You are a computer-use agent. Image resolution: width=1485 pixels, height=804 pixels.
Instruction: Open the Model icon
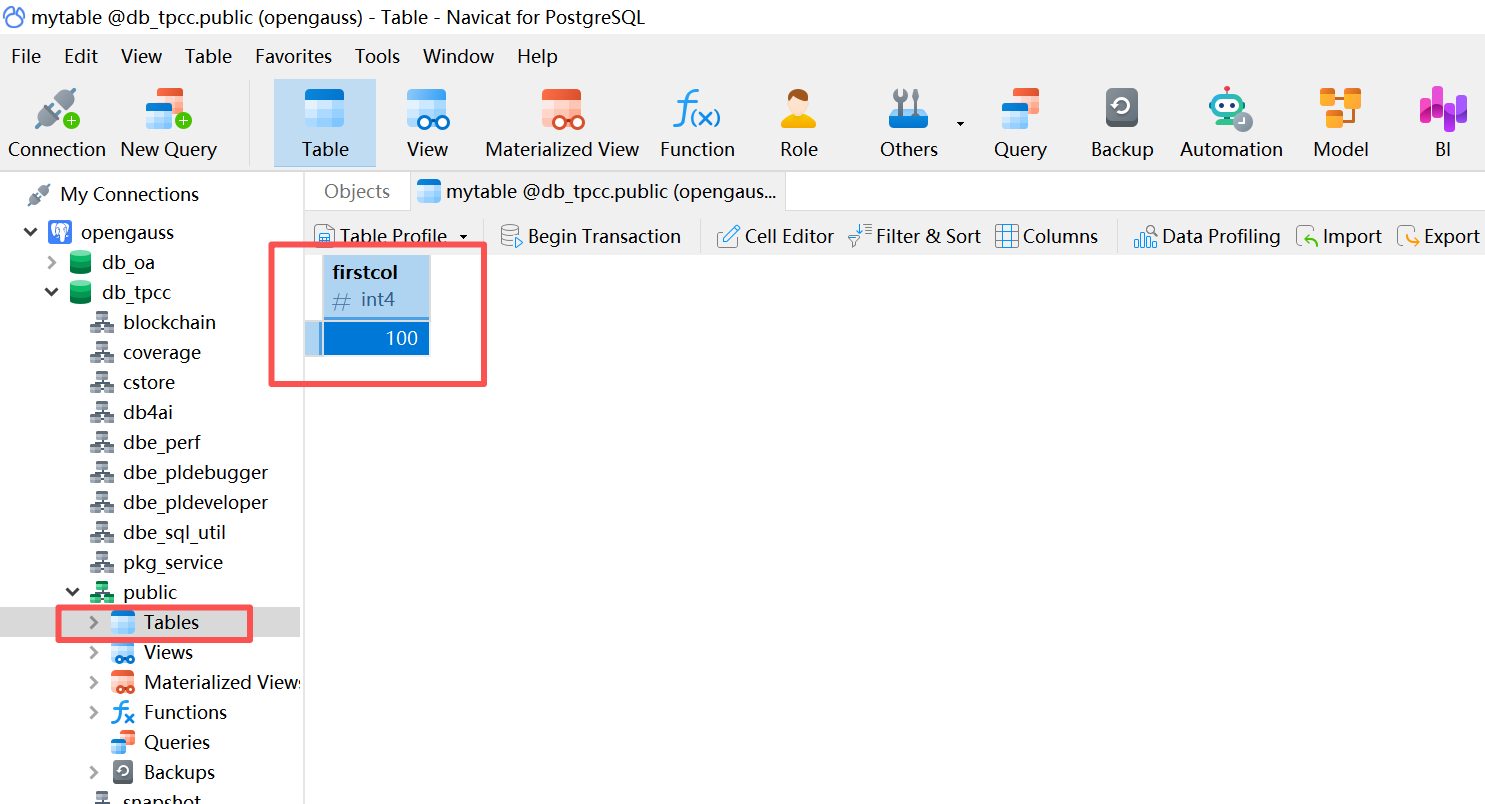point(1340,123)
